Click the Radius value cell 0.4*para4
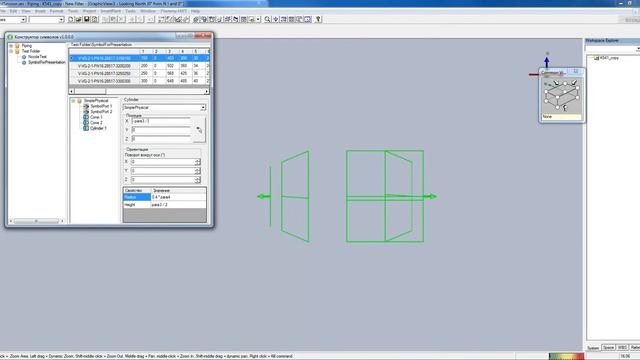Image resolution: width=640 pixels, height=360 pixels. [x=178, y=197]
